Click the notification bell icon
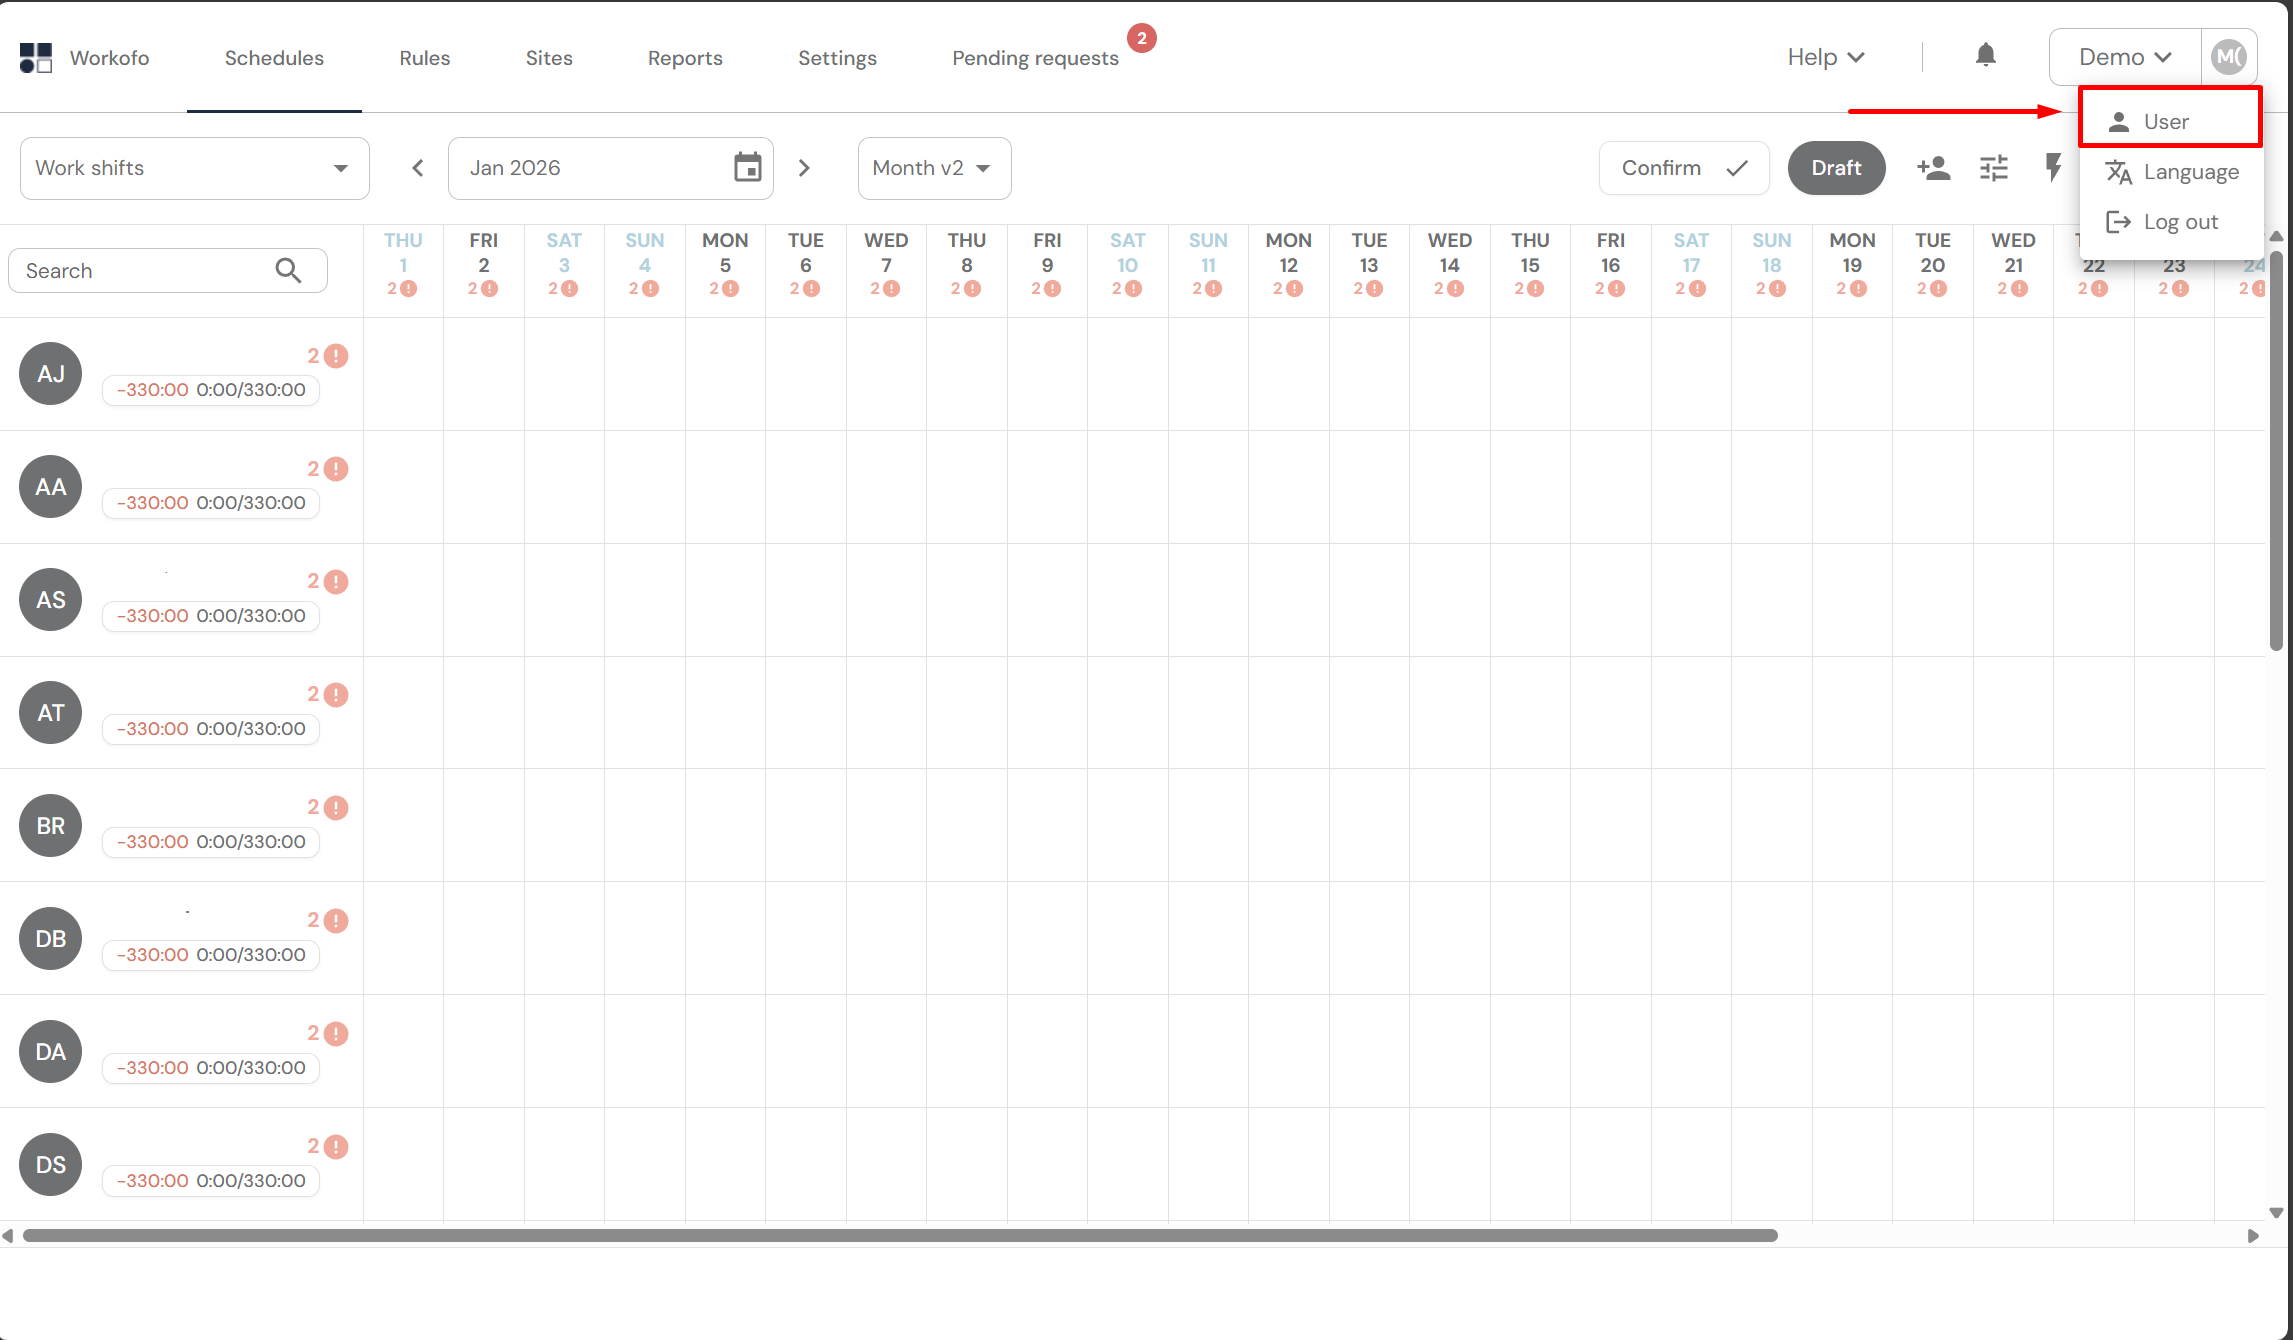 (x=1985, y=56)
